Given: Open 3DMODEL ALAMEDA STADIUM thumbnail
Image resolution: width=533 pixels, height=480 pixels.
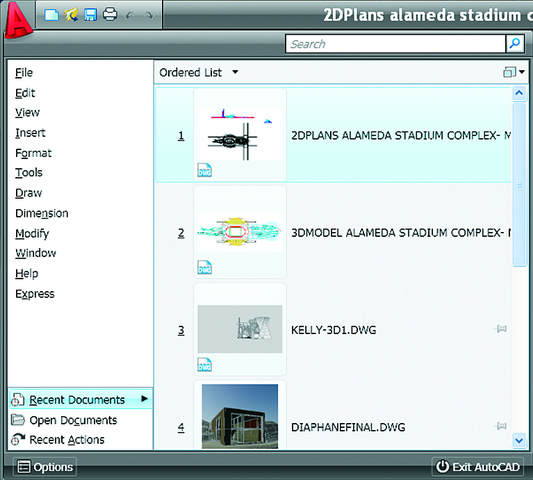Looking at the screenshot, I should (x=240, y=232).
